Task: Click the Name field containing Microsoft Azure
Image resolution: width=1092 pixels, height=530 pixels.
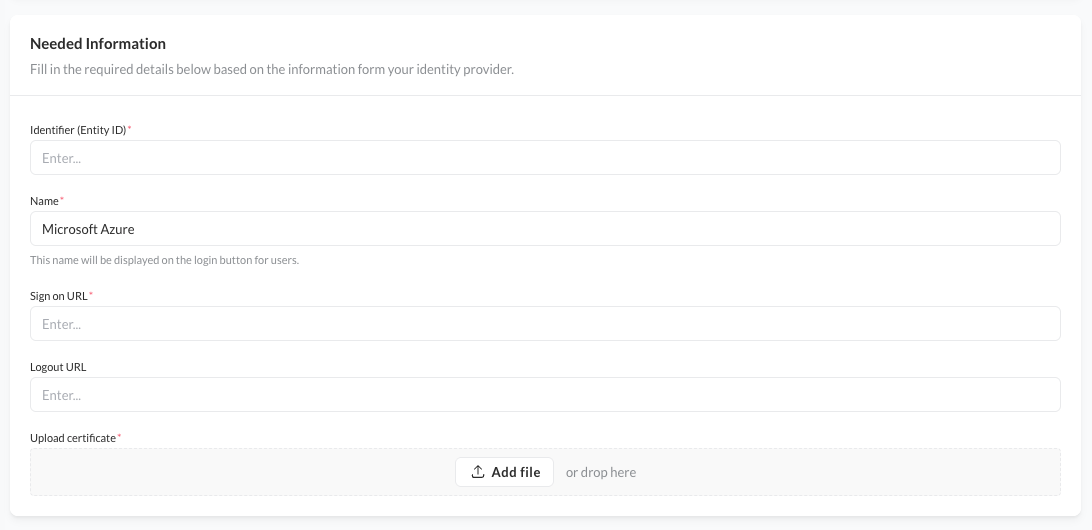Action: (x=545, y=229)
